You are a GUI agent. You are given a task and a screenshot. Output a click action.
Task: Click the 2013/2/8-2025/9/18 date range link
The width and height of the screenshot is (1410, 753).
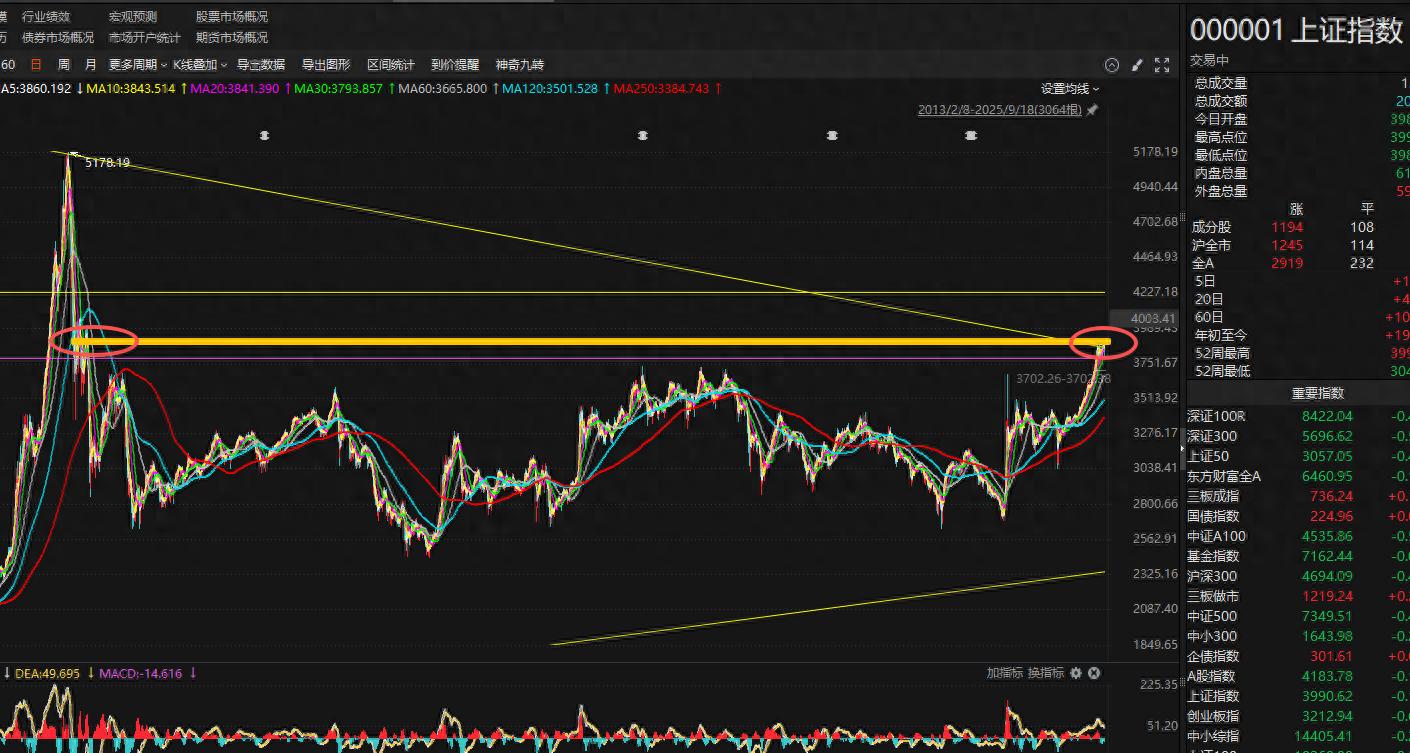click(x=1000, y=110)
